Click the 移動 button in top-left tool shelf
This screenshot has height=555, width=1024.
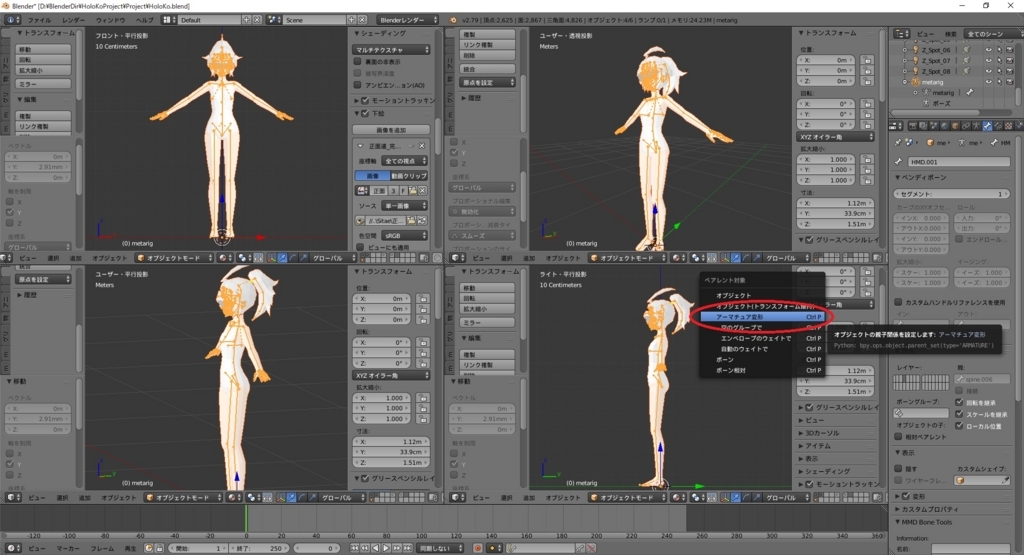43,50
